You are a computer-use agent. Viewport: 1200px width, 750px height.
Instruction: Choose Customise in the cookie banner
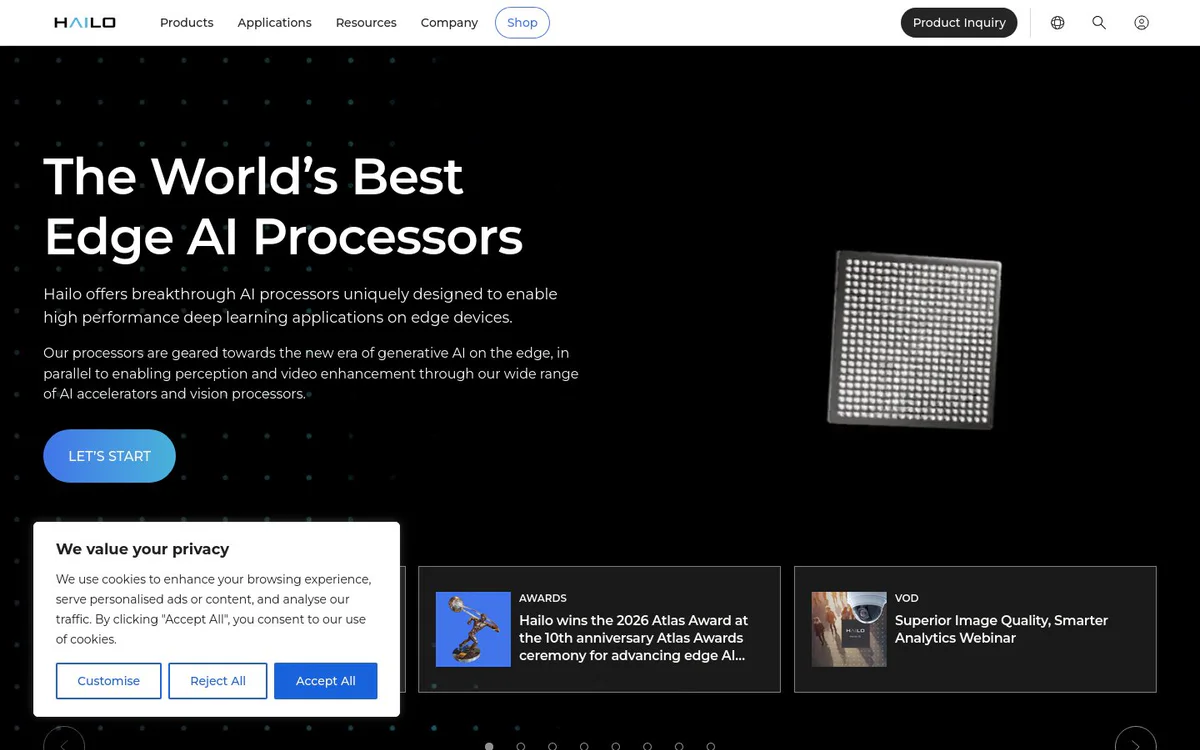point(109,681)
